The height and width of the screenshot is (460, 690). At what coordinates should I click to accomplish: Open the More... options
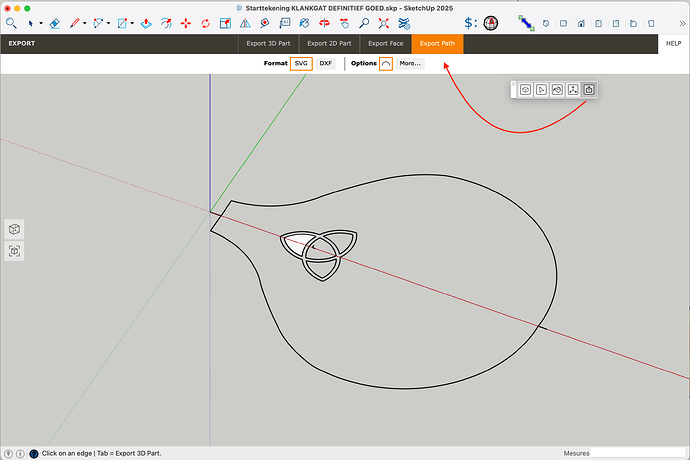(x=410, y=63)
